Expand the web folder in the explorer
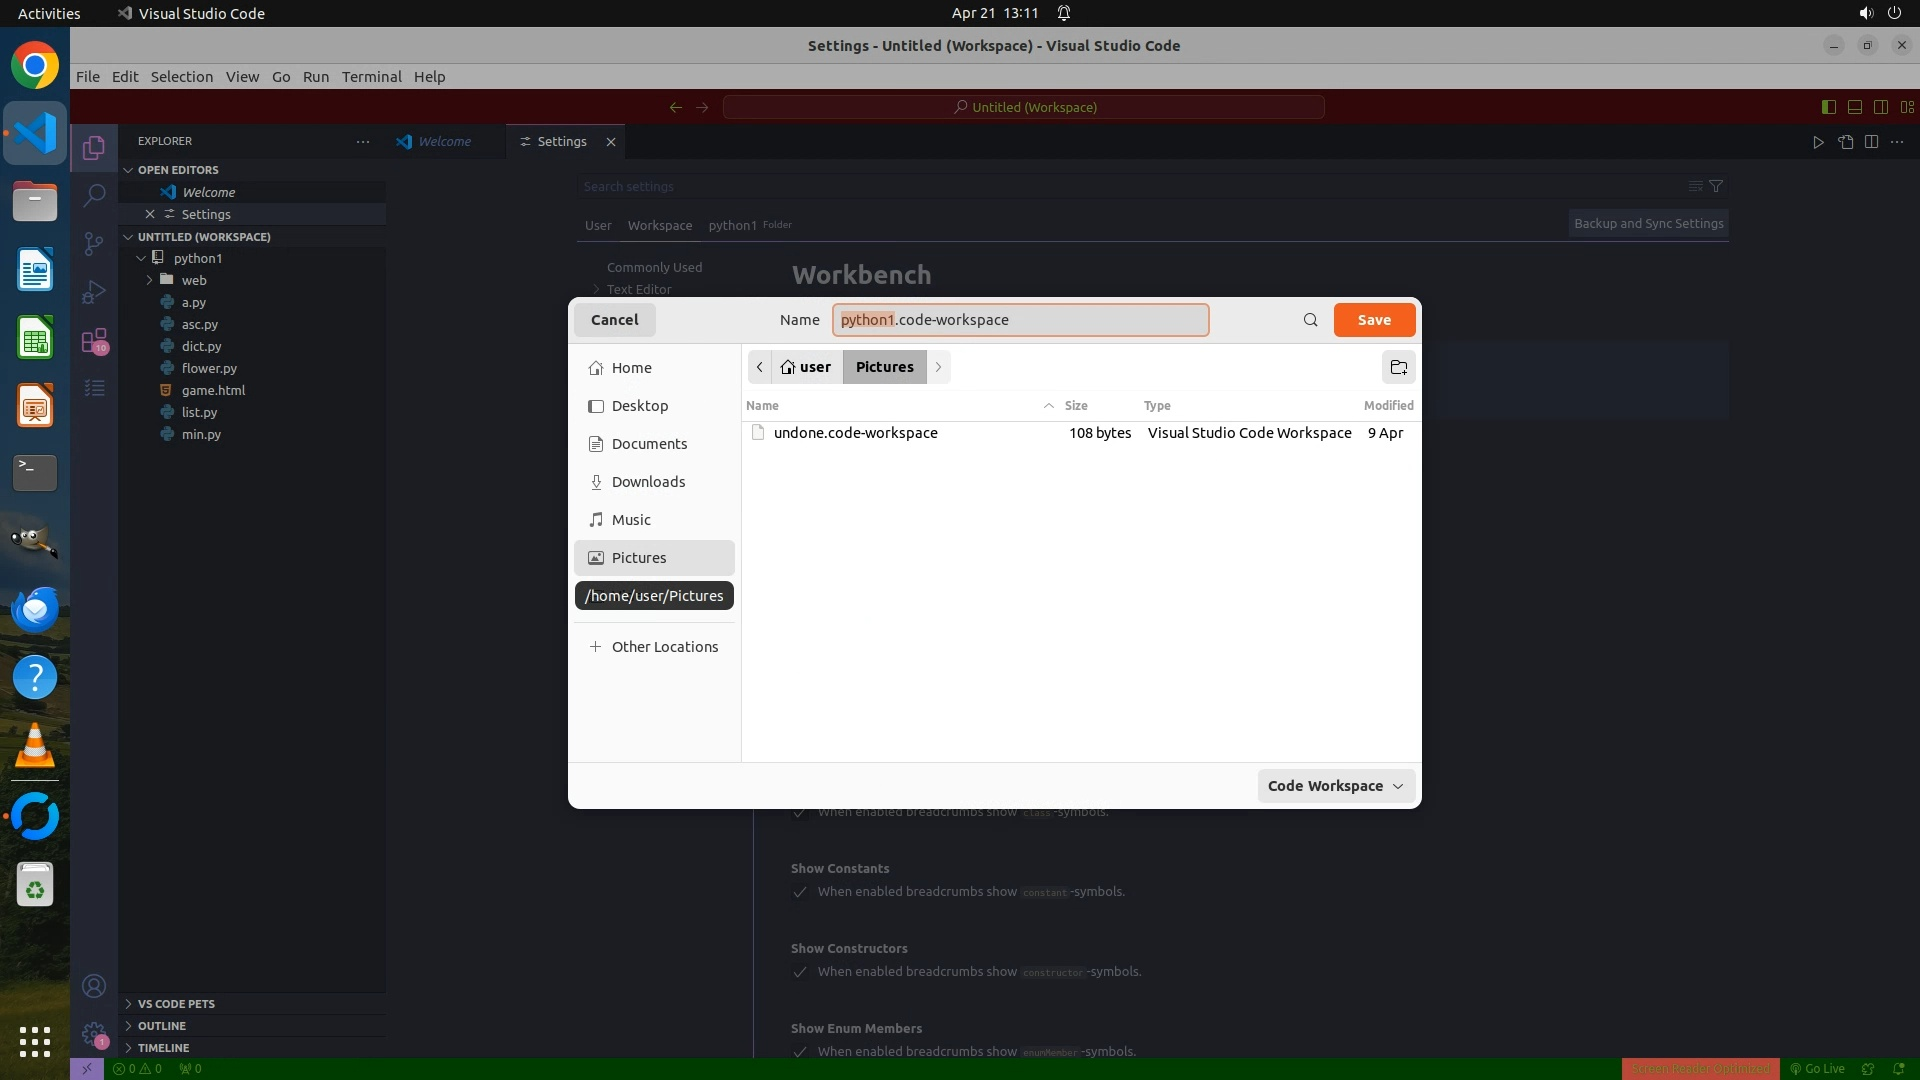Image resolution: width=1920 pixels, height=1080 pixels. (x=194, y=280)
